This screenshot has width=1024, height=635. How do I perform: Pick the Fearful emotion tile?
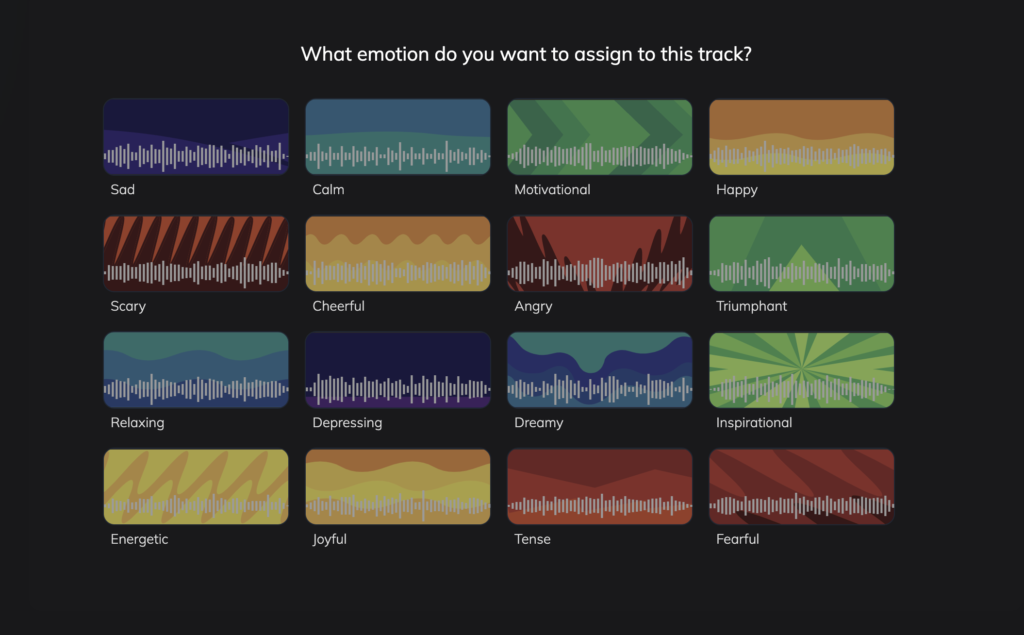click(802, 487)
